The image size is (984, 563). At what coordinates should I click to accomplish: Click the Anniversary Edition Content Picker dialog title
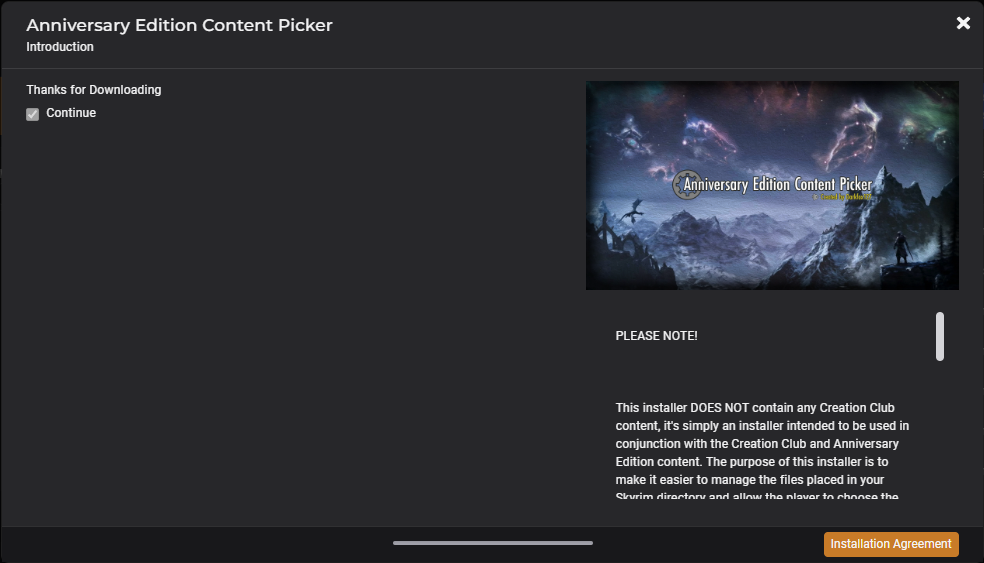coord(179,25)
